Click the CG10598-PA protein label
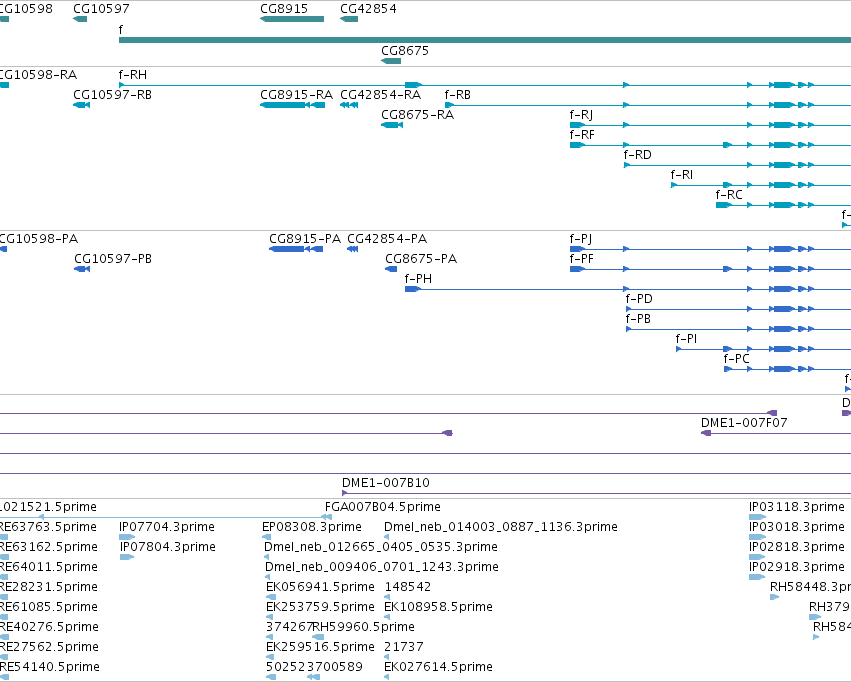The width and height of the screenshot is (851, 682). tap(39, 239)
